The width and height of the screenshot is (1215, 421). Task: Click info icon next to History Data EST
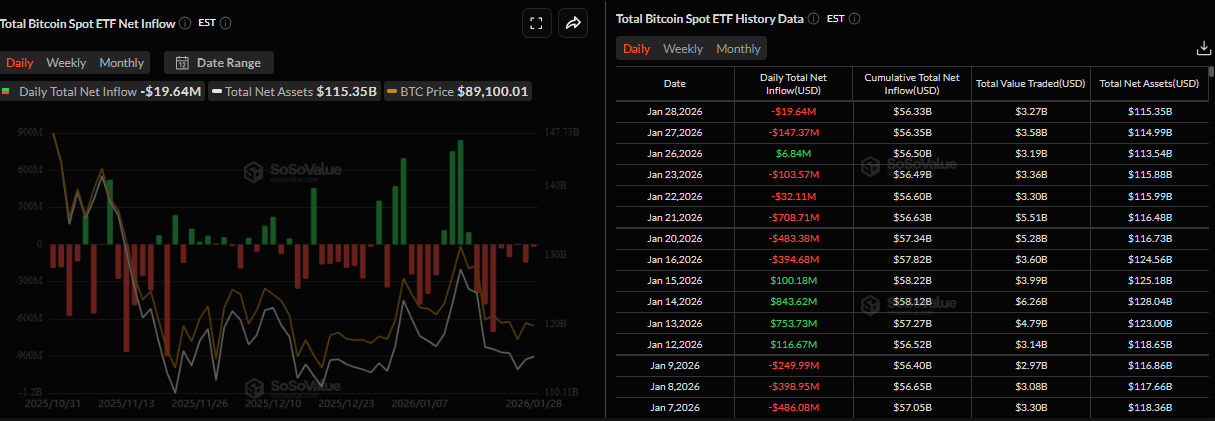coord(854,19)
